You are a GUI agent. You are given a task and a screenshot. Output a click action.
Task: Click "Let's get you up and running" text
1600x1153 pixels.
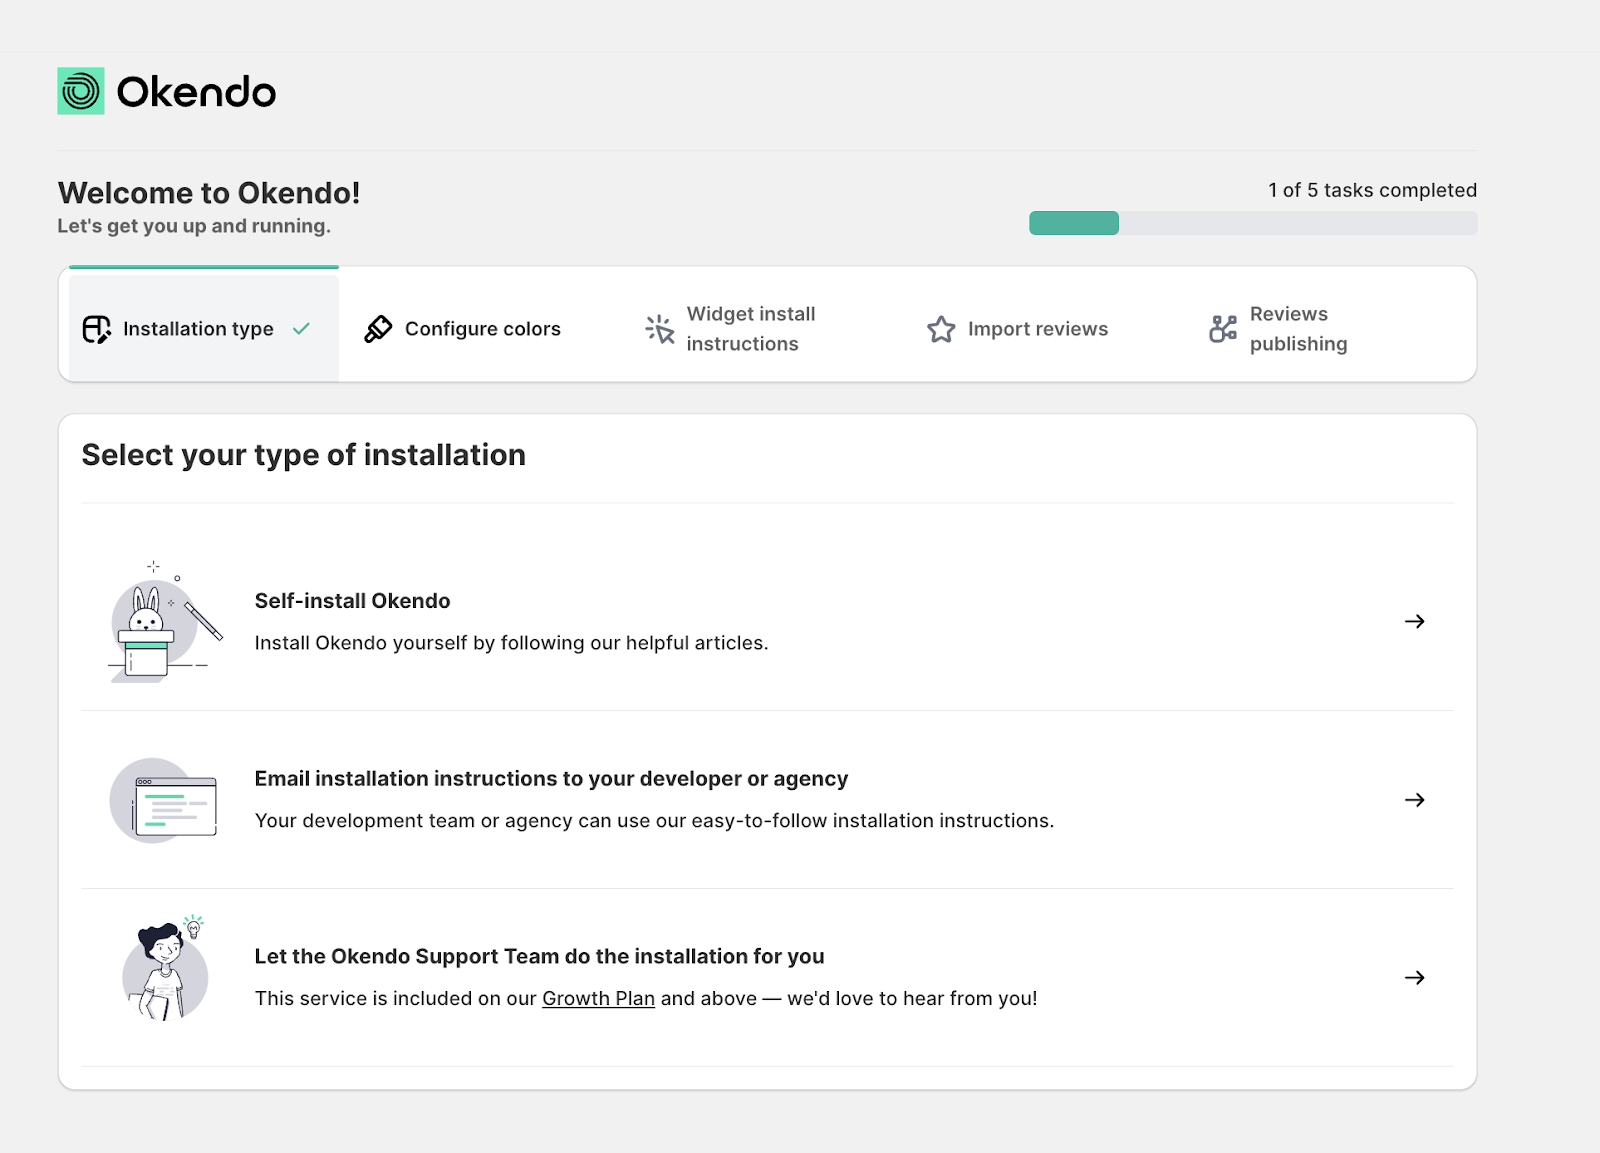[194, 226]
